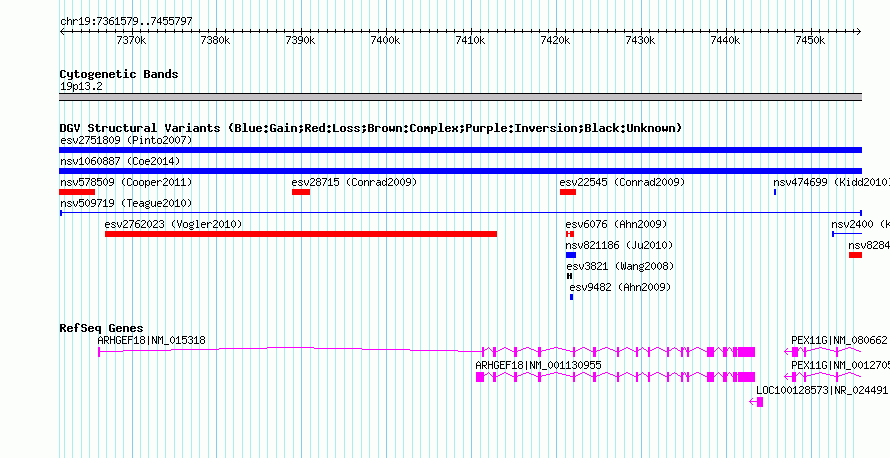The image size is (890, 458).
Task: Click last large exon of ARHGEF18 NM_001130955
Action: 745,377
